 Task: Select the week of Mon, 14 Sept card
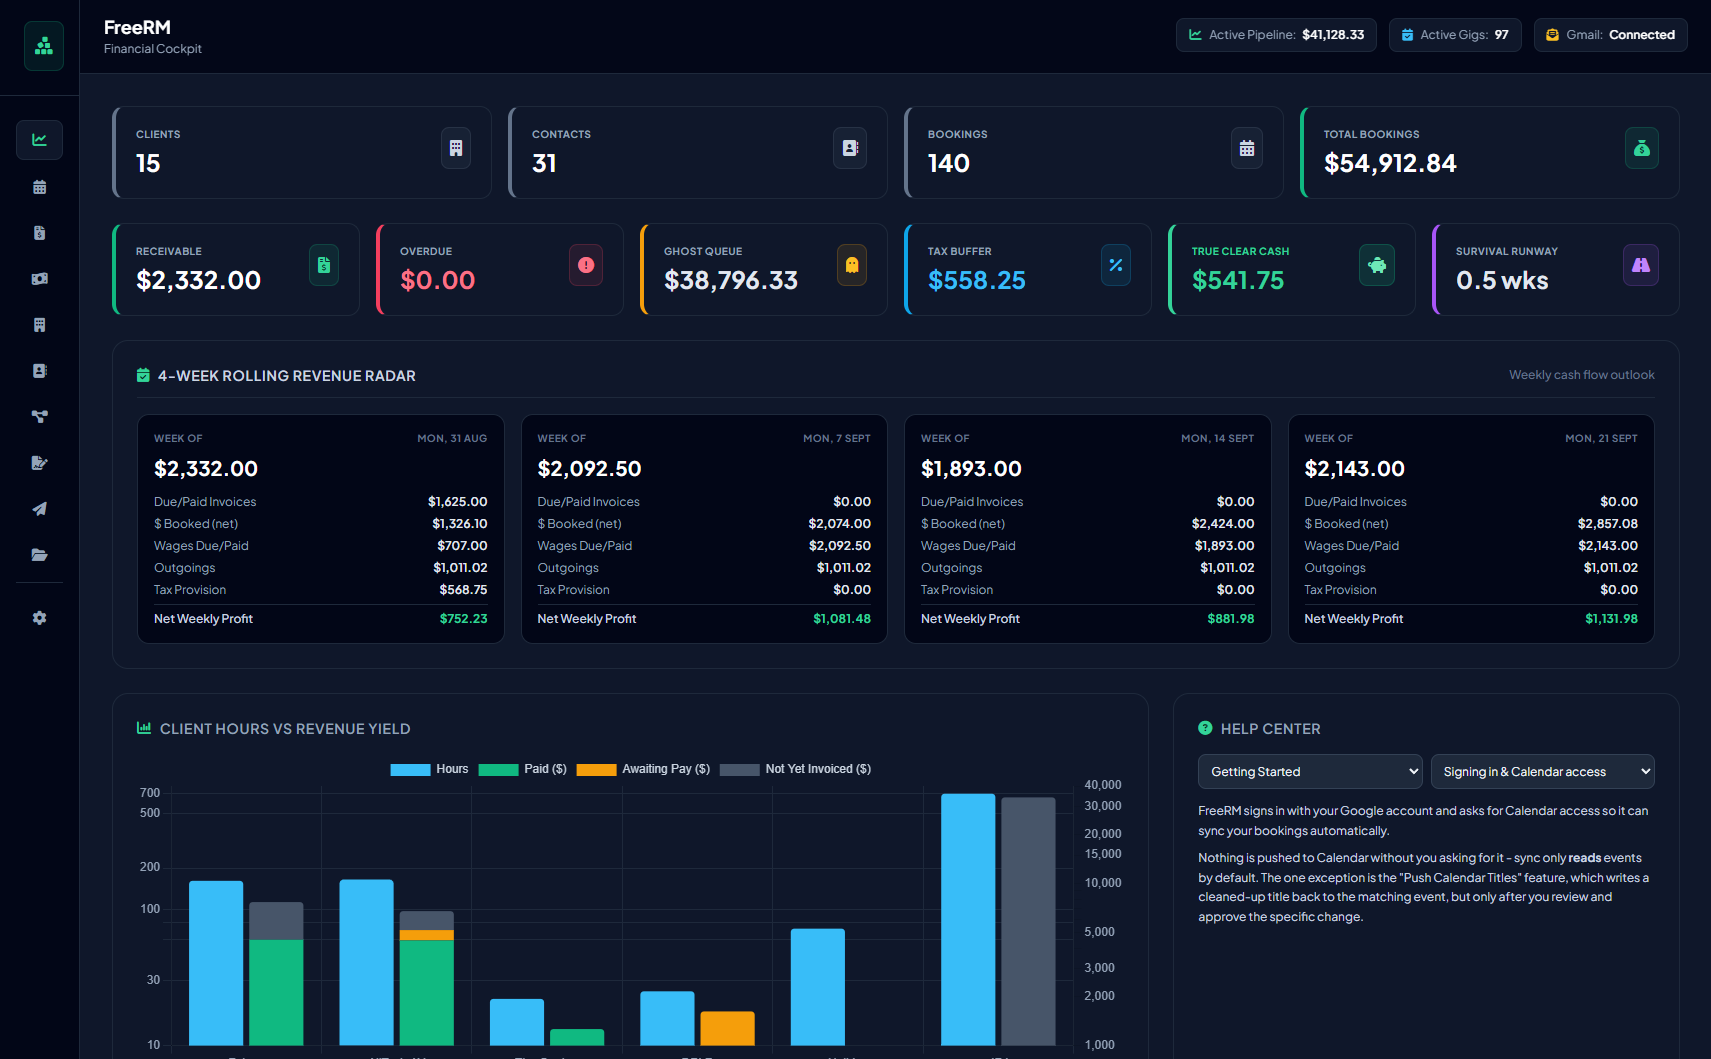(x=1087, y=529)
